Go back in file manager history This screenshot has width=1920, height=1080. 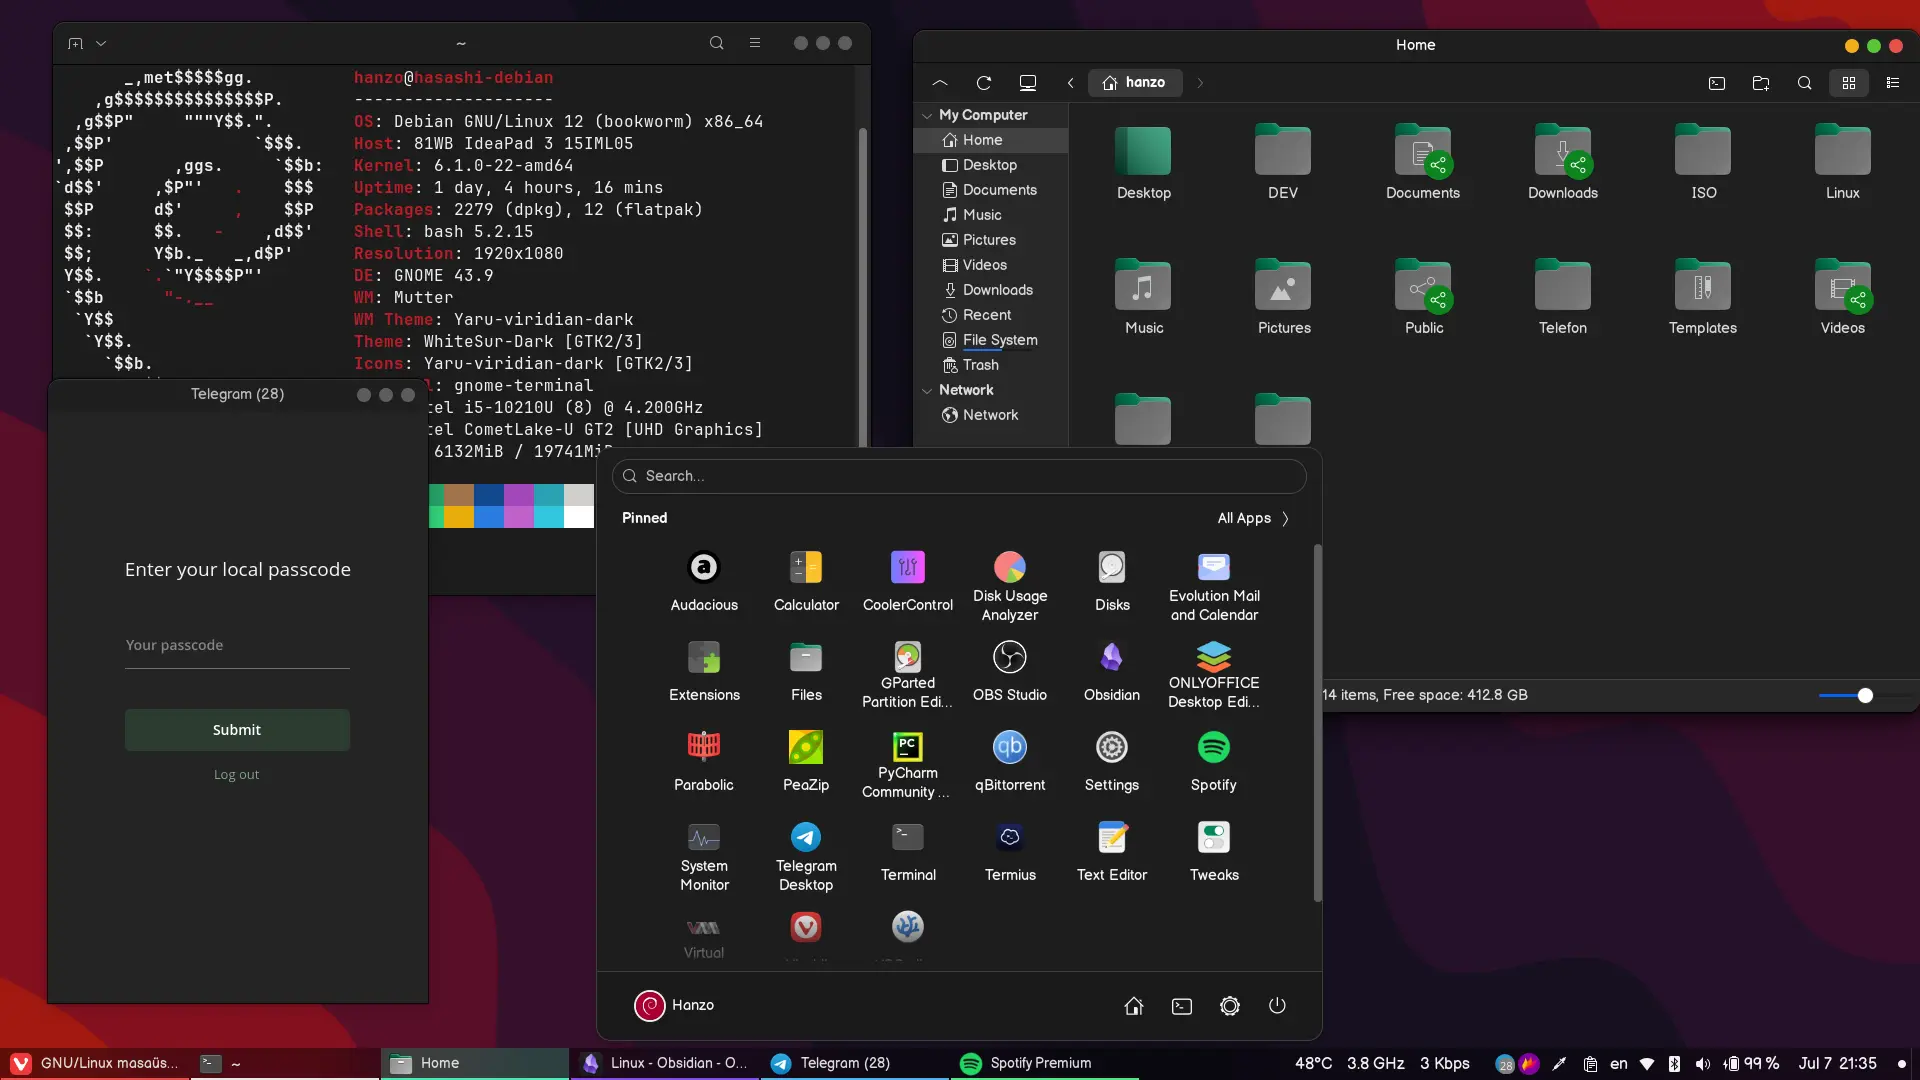tap(1070, 83)
